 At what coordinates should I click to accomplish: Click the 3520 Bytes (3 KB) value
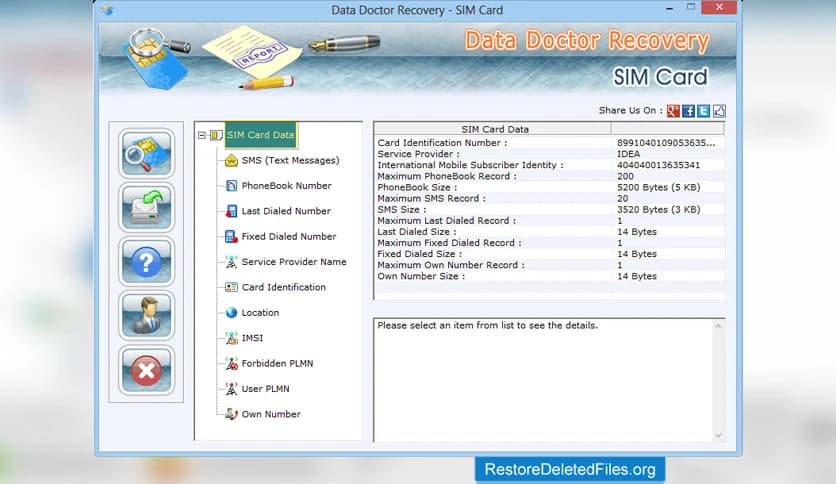click(x=658, y=209)
